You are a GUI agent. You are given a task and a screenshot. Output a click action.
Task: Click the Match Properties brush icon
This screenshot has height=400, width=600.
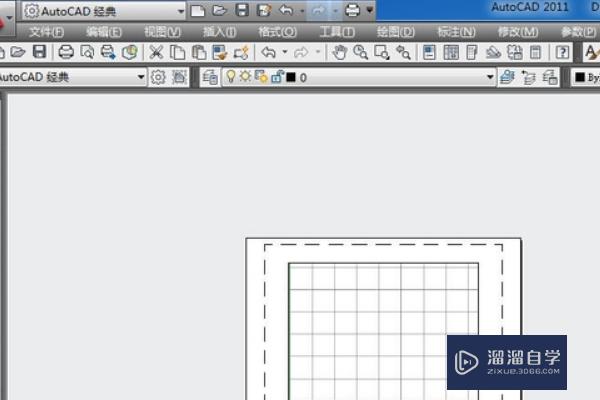[x=220, y=52]
